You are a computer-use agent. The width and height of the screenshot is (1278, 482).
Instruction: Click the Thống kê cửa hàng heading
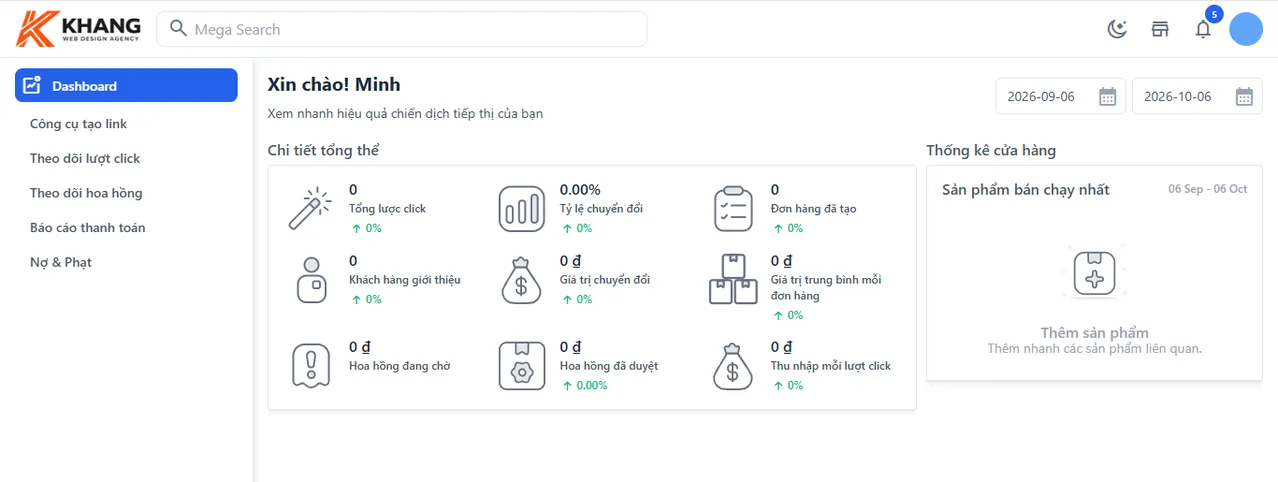click(991, 150)
